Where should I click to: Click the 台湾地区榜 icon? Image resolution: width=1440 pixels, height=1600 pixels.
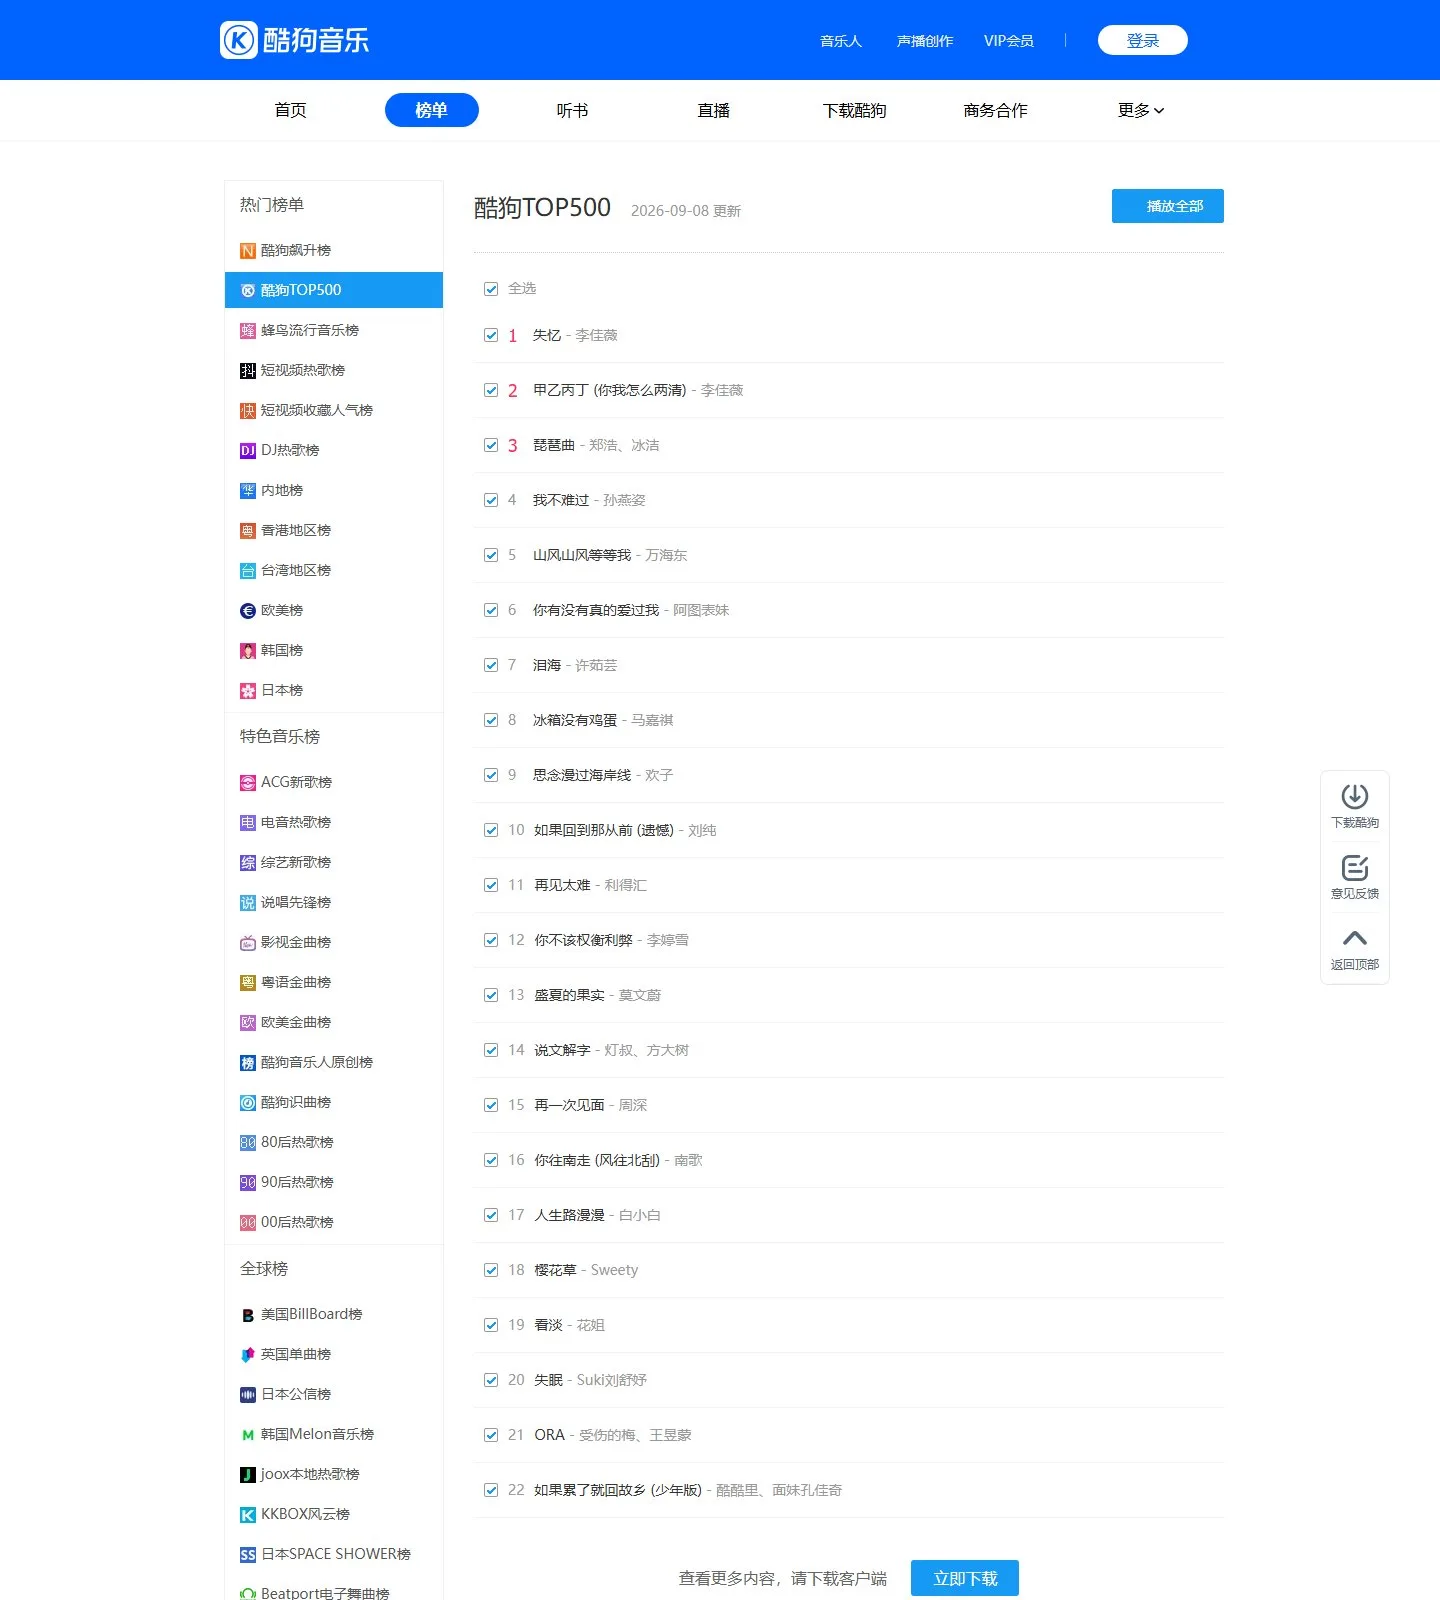click(x=248, y=571)
